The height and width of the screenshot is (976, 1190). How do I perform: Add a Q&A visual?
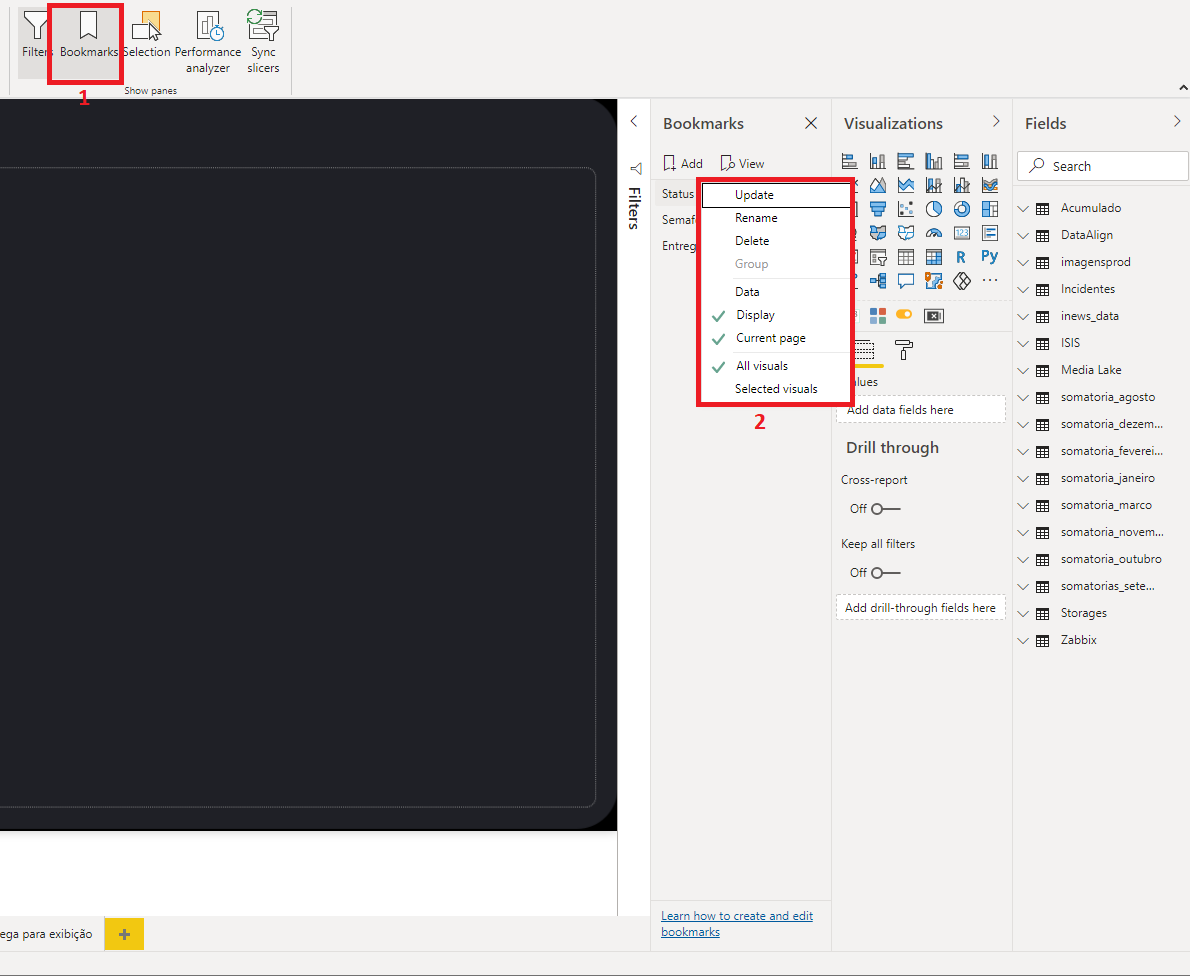[905, 282]
